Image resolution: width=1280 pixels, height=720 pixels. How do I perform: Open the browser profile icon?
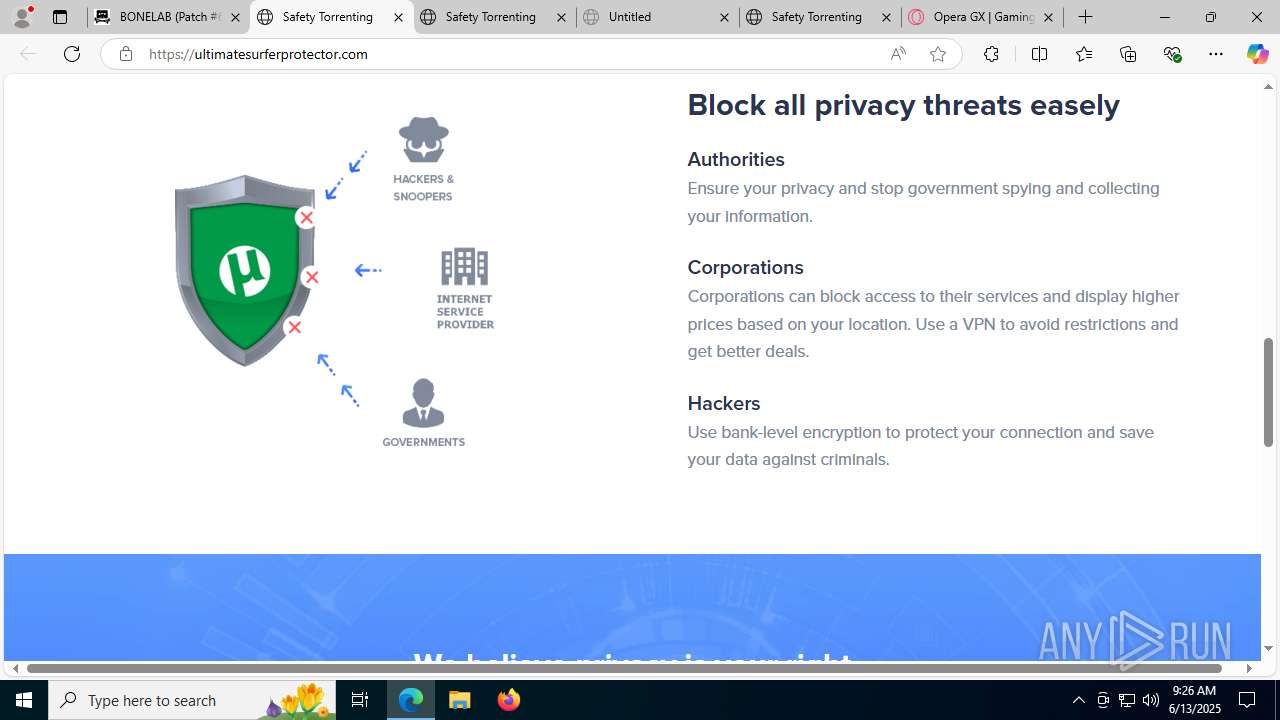[22, 16]
